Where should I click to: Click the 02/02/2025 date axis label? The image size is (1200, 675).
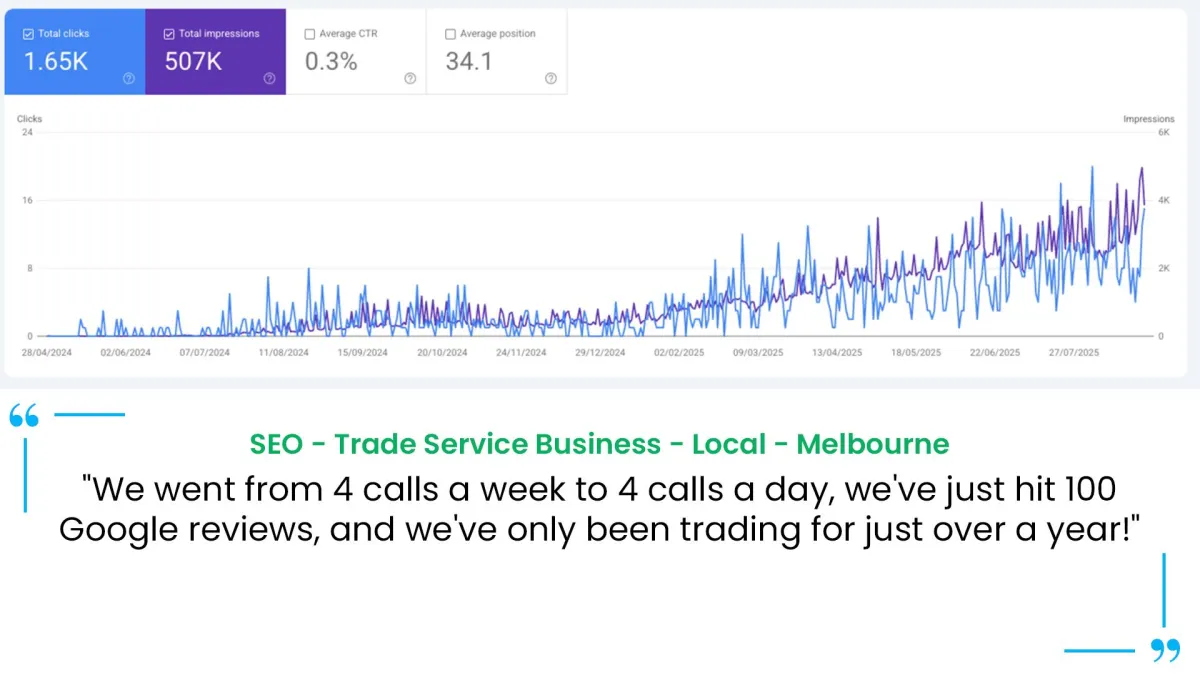[679, 353]
